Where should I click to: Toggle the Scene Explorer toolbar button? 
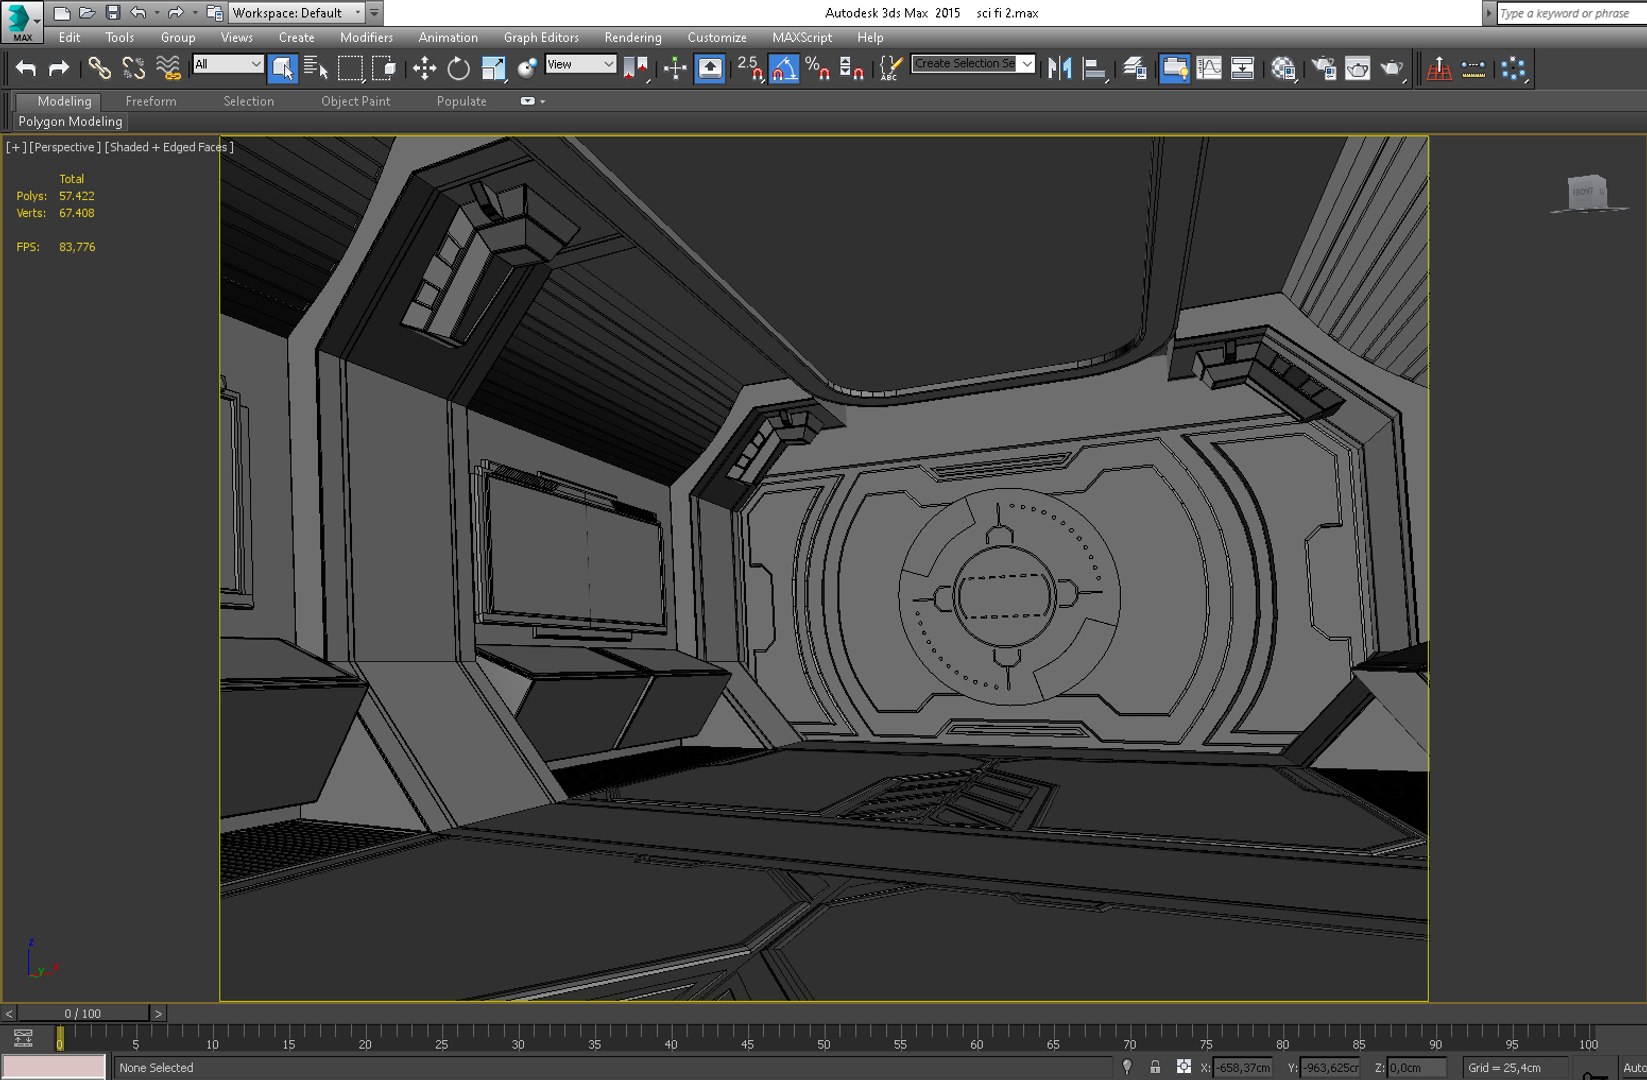[1174, 68]
